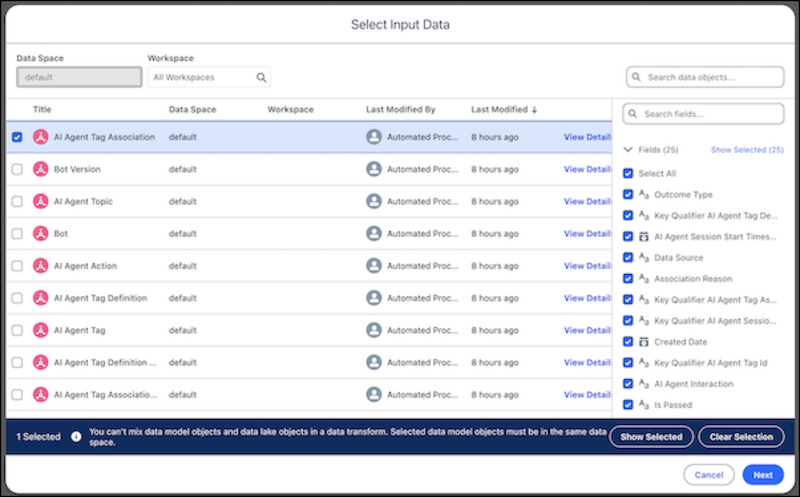Sort by the Title column header
800x497 pixels.
point(42,109)
